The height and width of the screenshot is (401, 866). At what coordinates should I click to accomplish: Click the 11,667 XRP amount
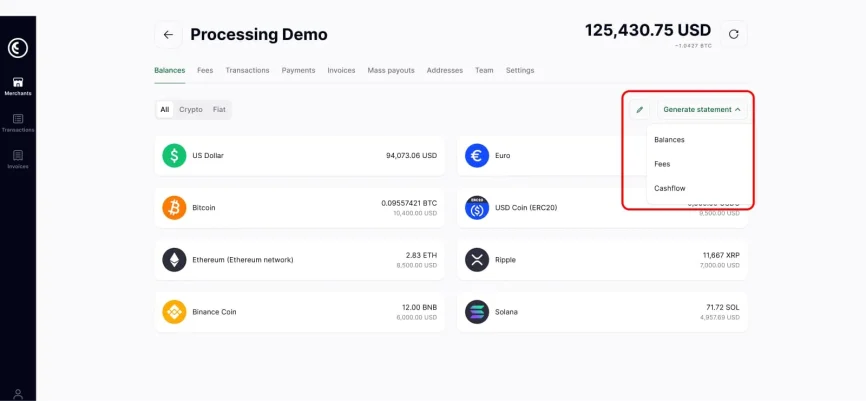coord(721,255)
